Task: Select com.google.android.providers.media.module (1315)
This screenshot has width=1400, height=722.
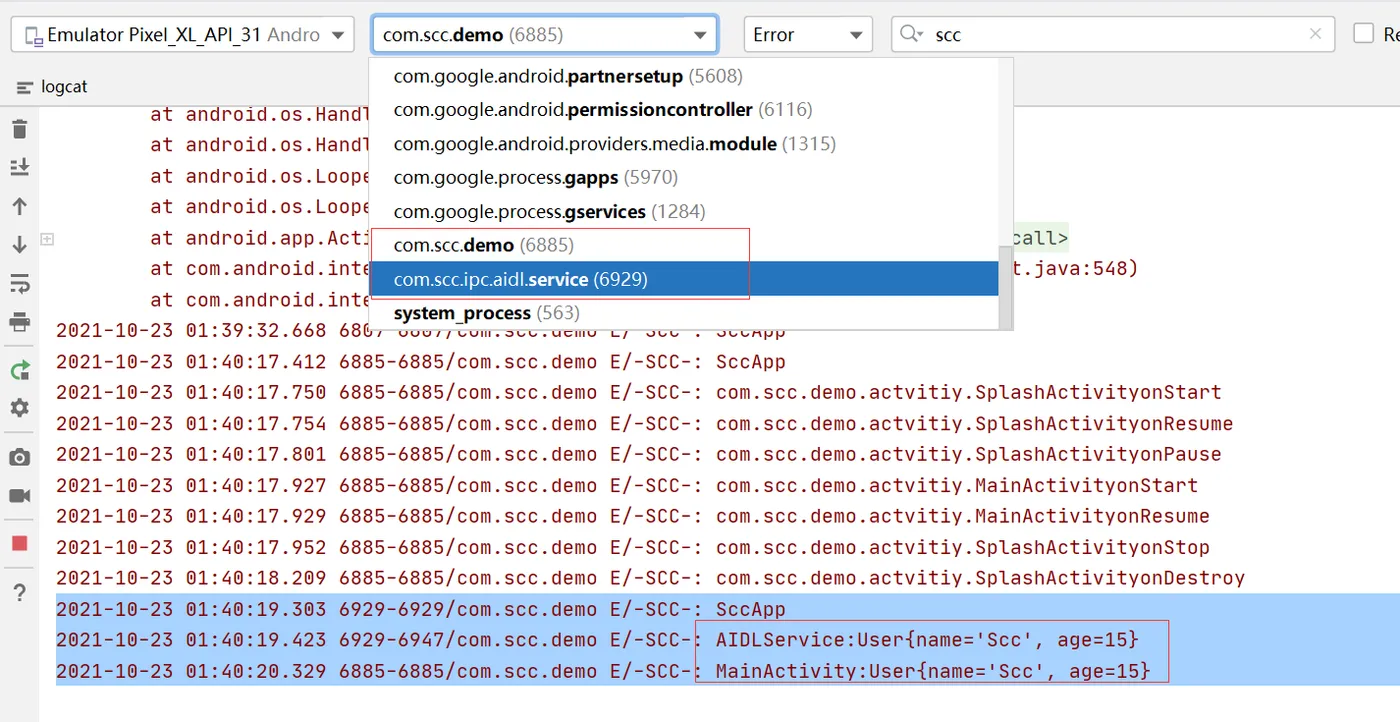Action: (684, 144)
